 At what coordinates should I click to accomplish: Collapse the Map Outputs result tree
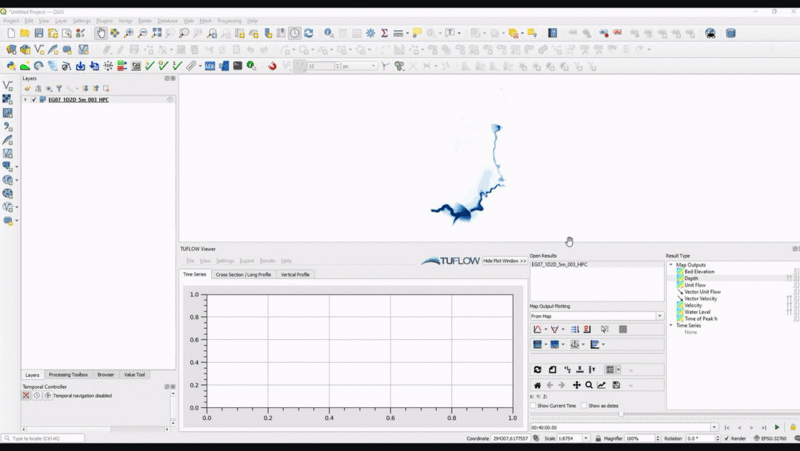pyautogui.click(x=671, y=265)
